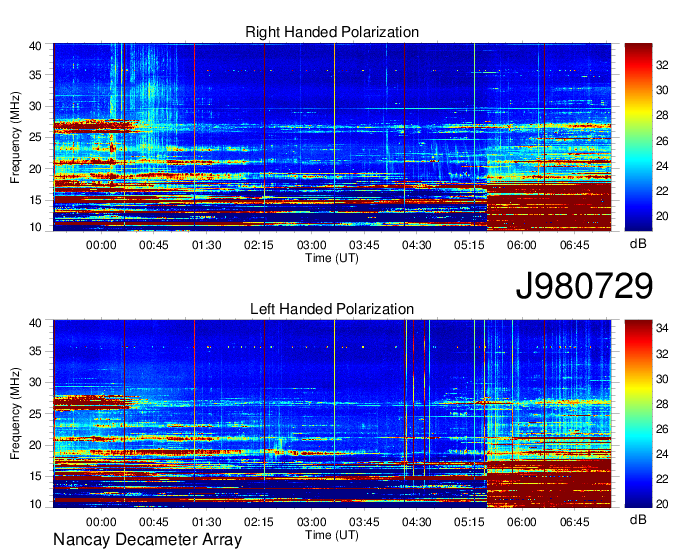The width and height of the screenshot is (680, 552).
Task: Click the right-handed panel's color scale bar
Action: (638, 137)
